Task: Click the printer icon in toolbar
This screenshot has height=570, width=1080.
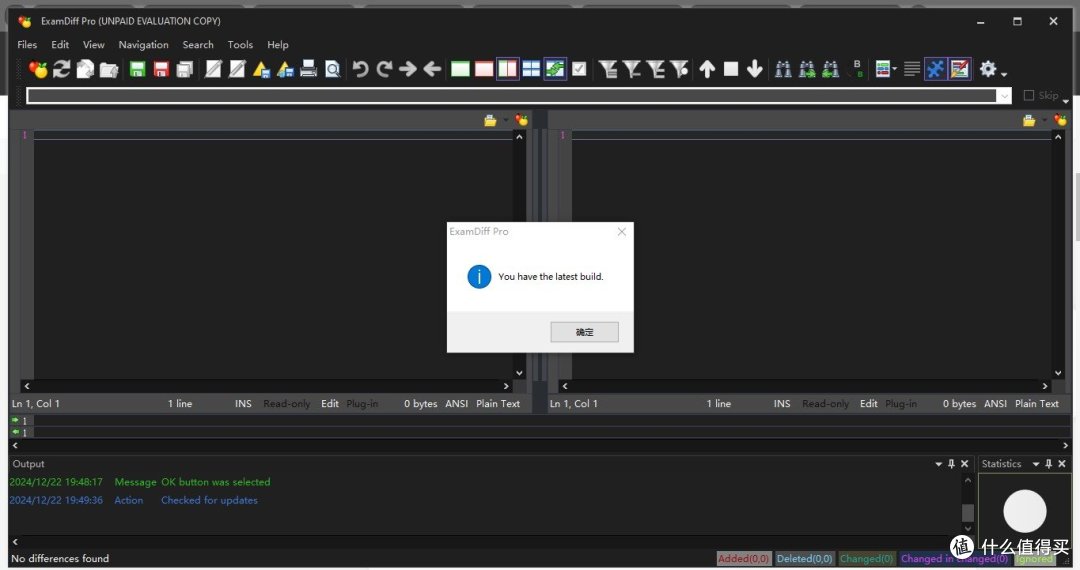Action: click(309, 69)
